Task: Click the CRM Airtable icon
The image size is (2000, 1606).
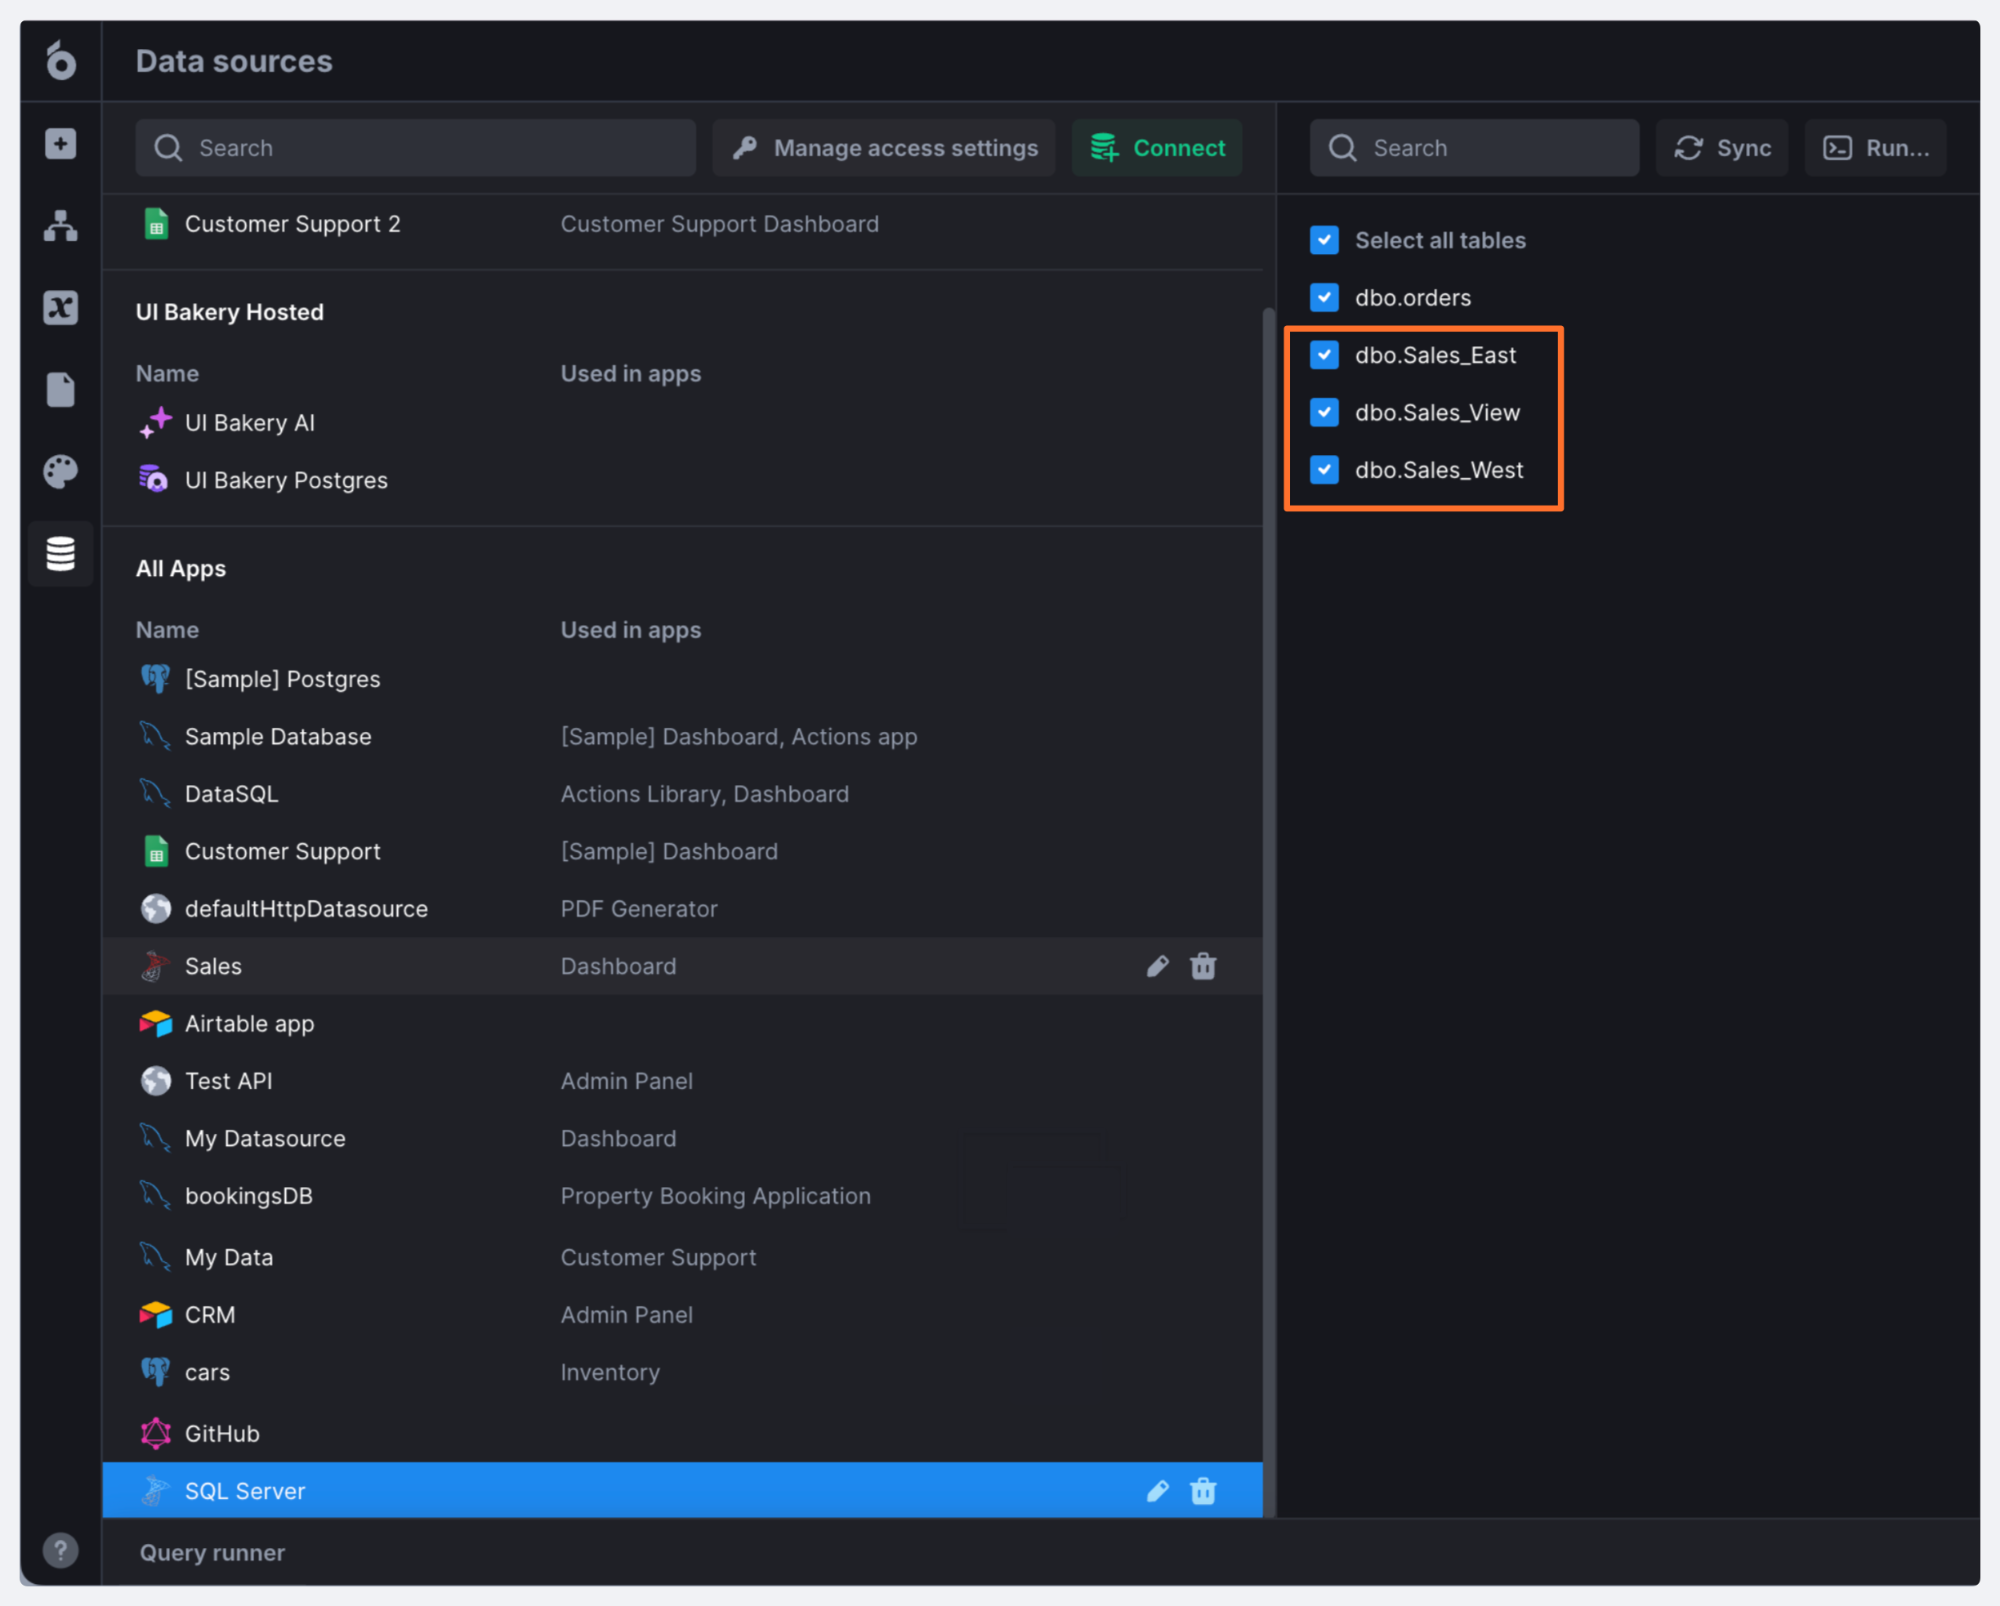Action: 156,1314
